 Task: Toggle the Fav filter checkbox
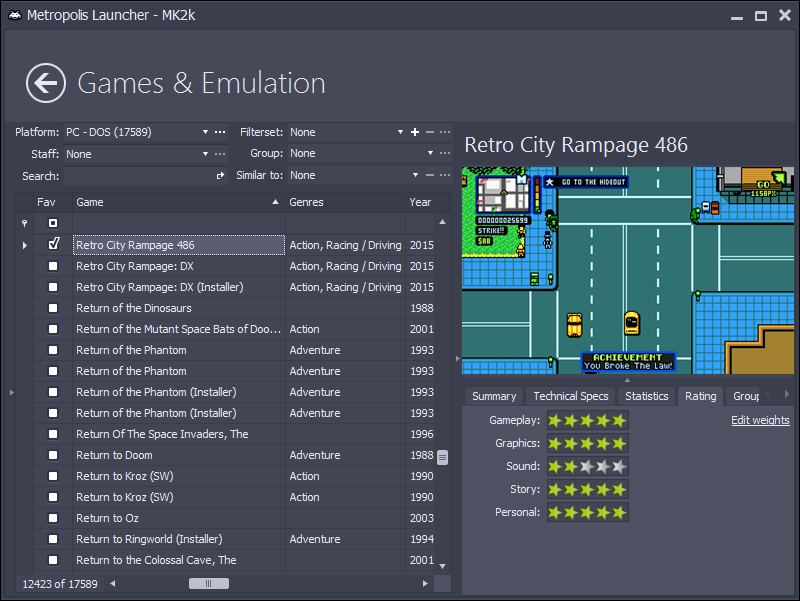(53, 223)
